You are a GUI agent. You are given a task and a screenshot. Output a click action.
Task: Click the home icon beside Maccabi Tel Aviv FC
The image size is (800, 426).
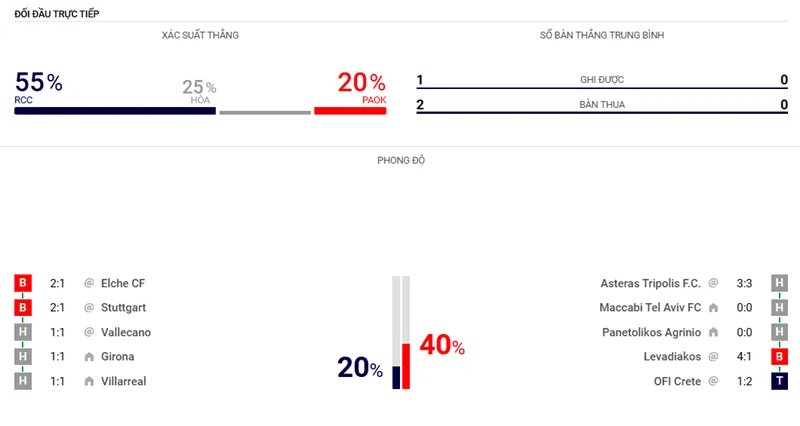coord(713,308)
